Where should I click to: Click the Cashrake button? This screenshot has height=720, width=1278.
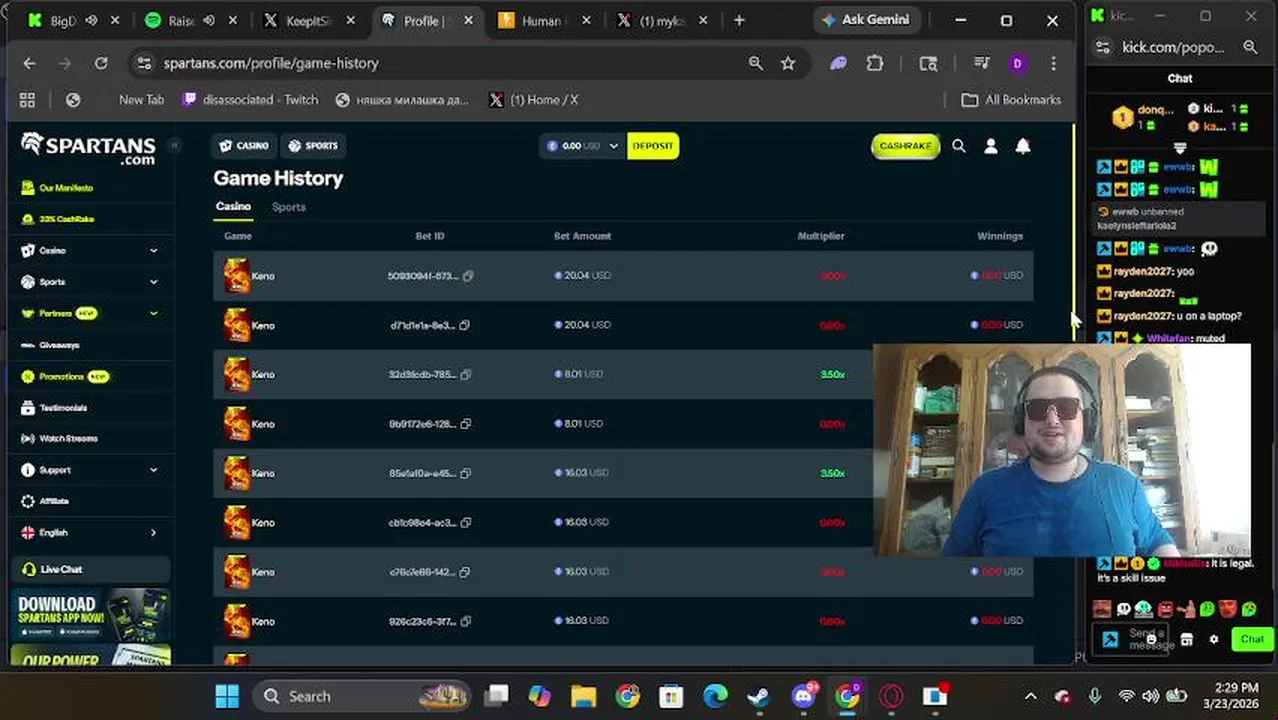click(905, 146)
